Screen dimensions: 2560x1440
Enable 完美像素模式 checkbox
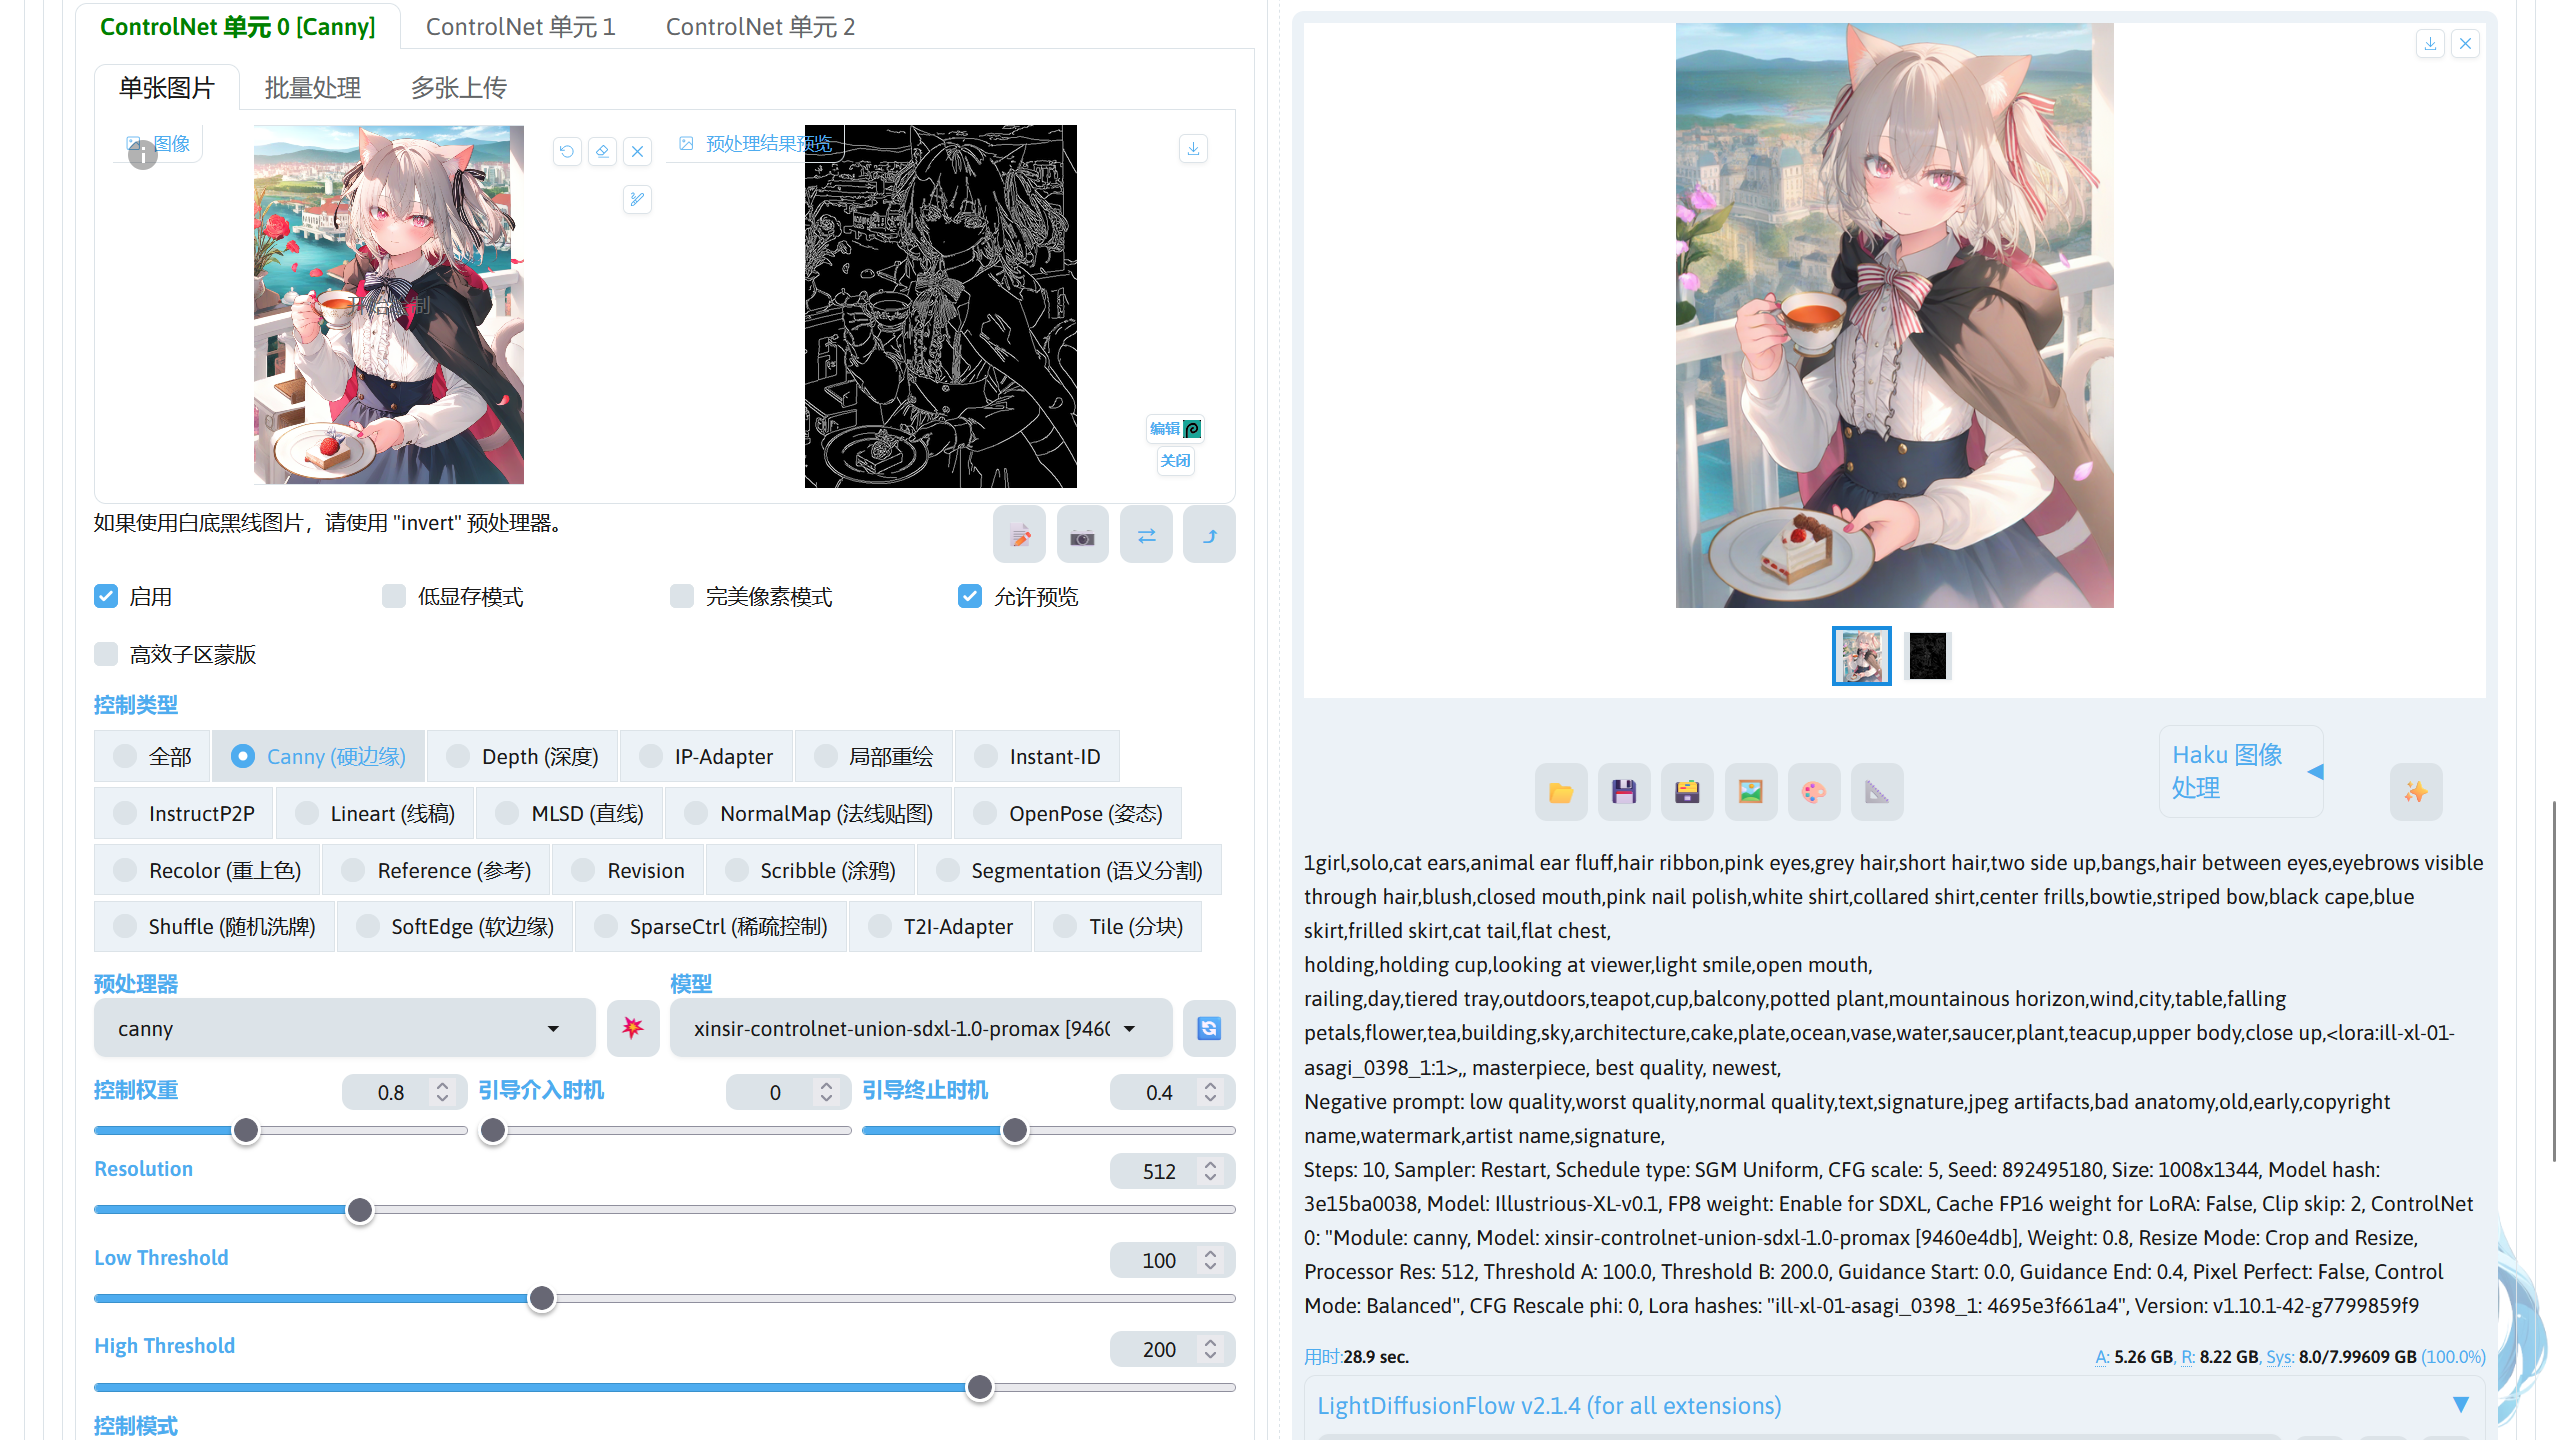point(681,595)
